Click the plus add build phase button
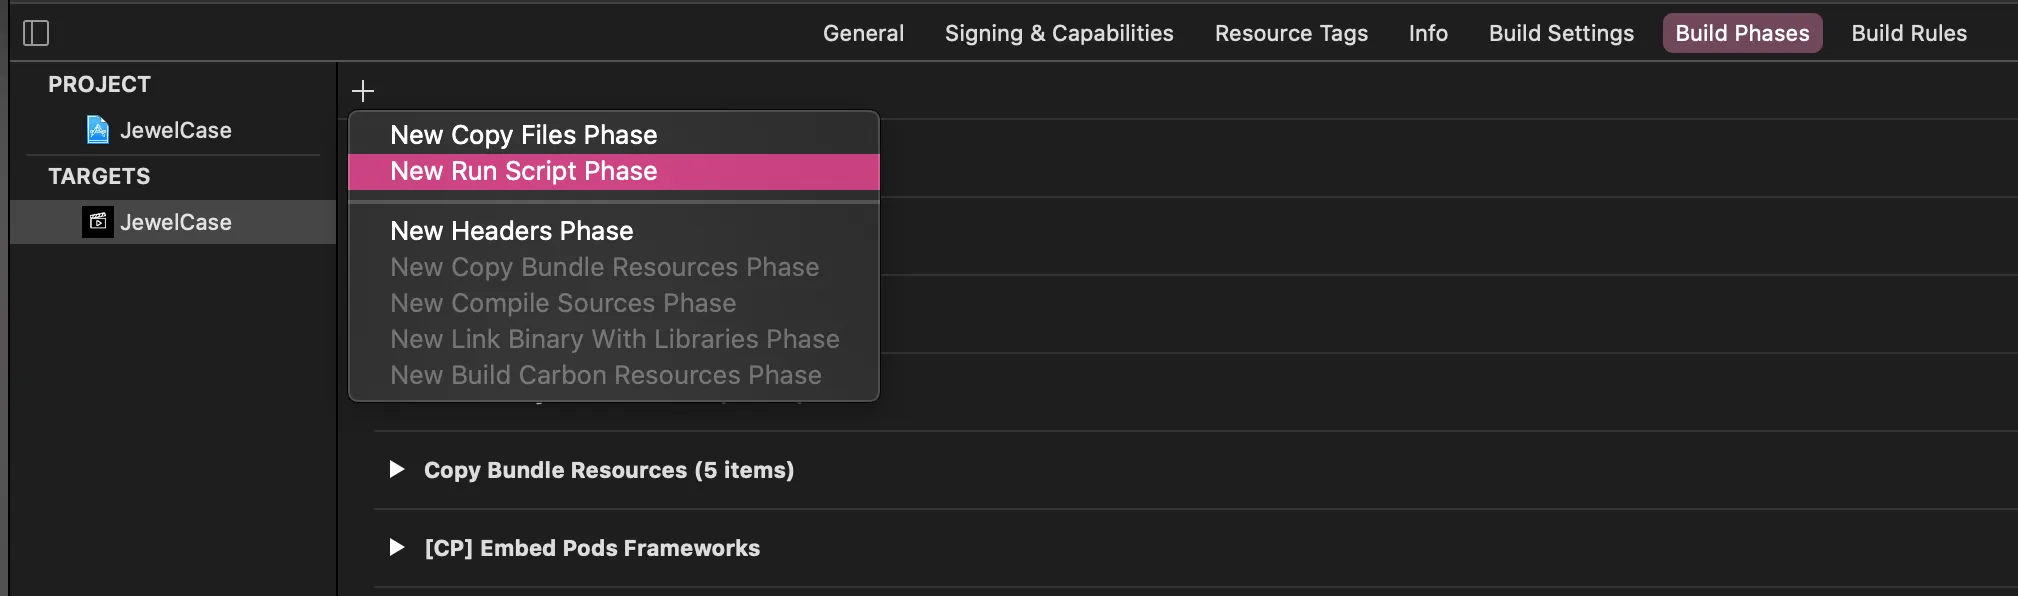Viewport: 2018px width, 596px height. 363,91
